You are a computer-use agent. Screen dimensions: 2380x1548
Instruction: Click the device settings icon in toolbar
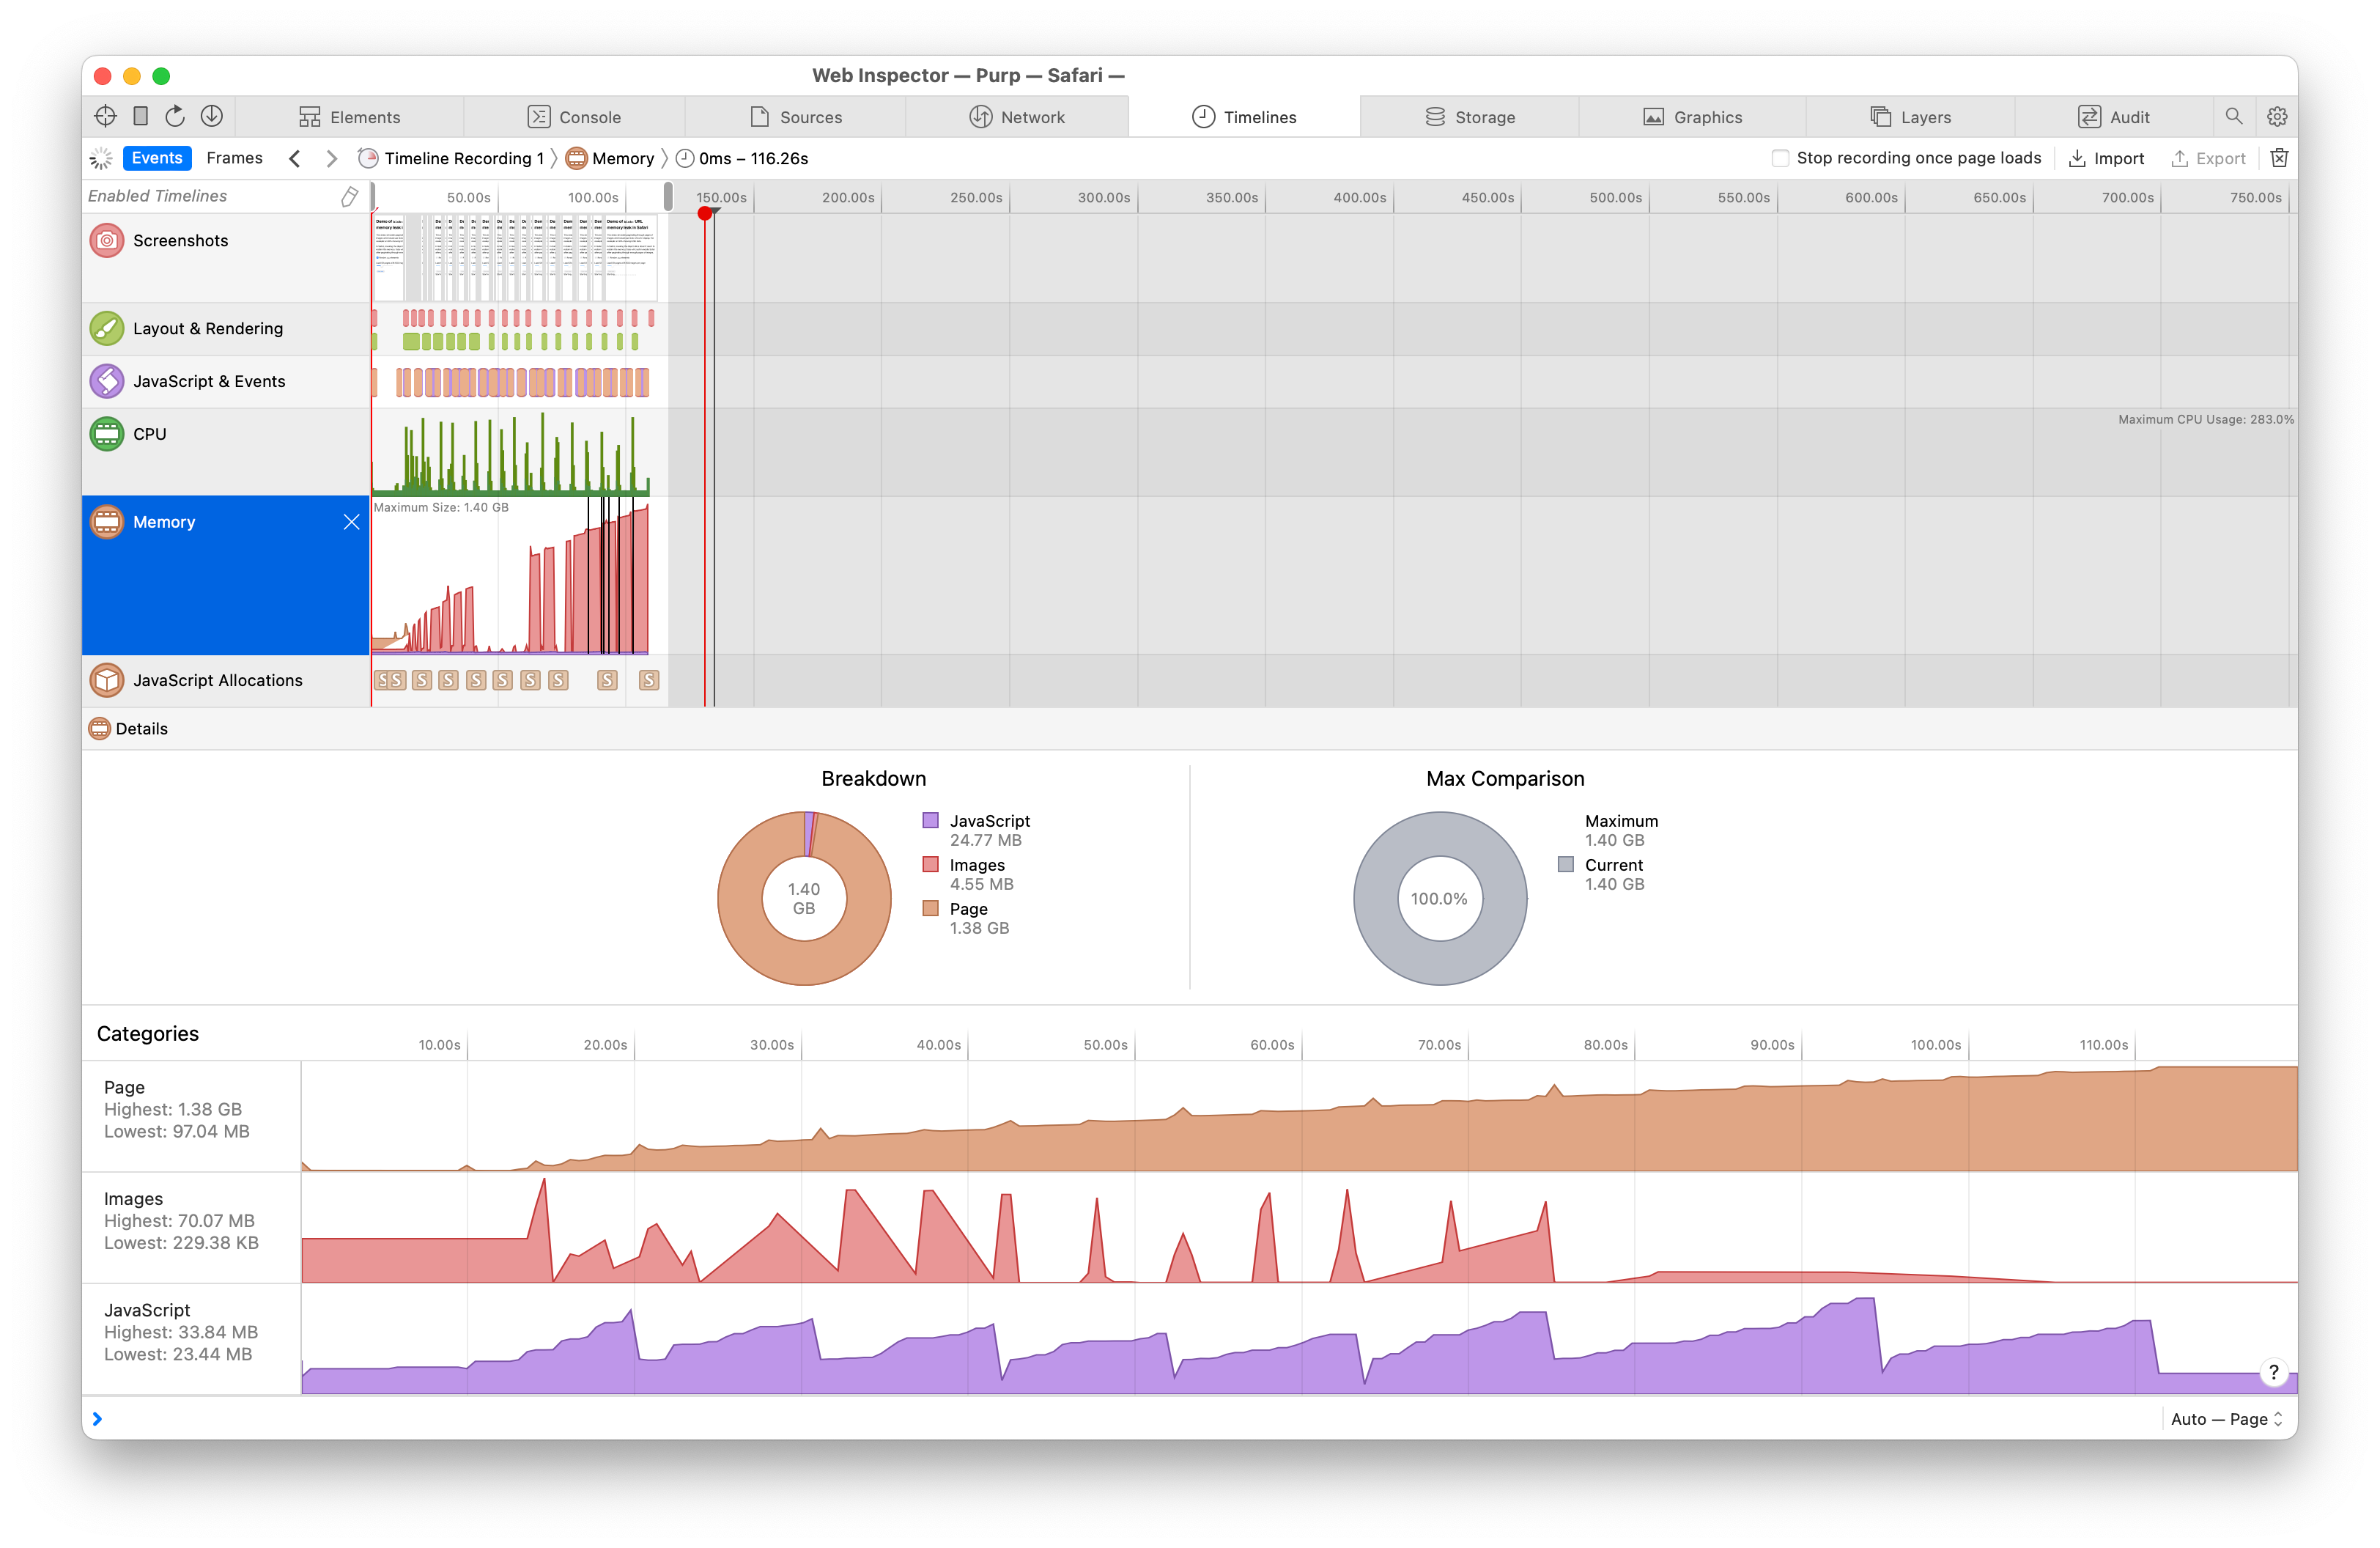click(x=141, y=116)
